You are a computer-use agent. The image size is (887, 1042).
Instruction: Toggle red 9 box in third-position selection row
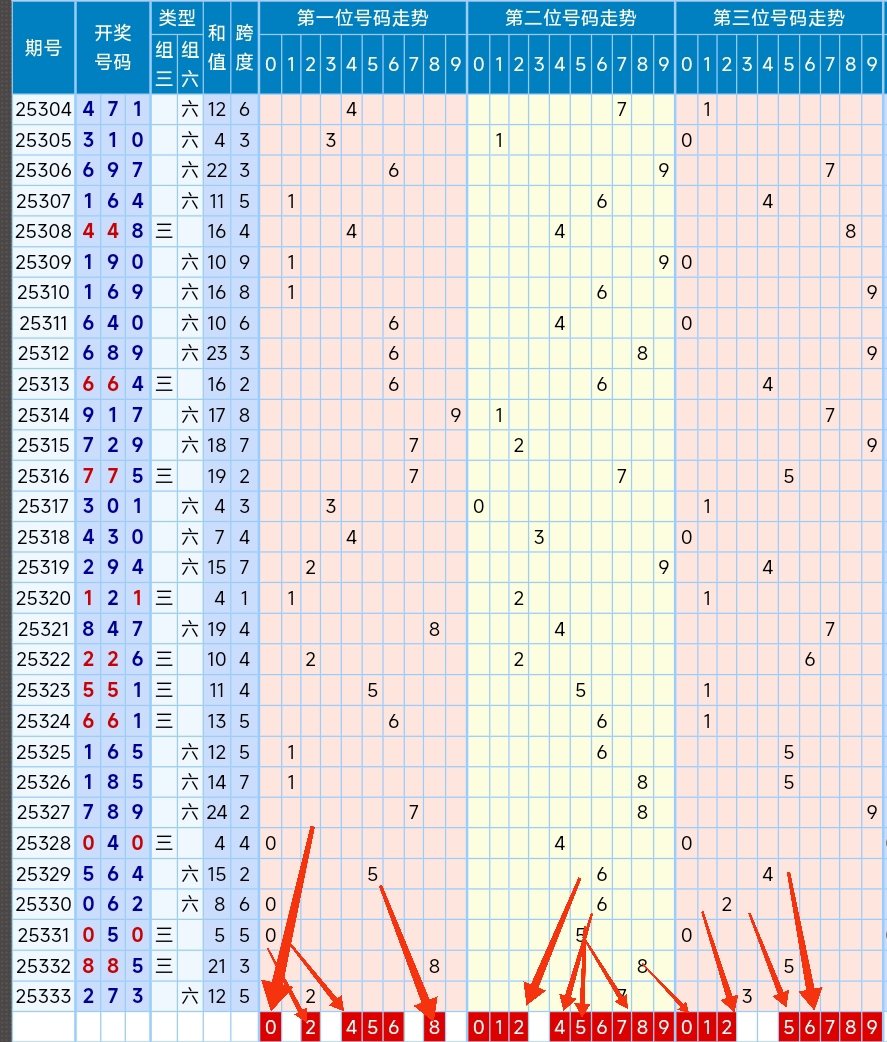coord(872,1027)
